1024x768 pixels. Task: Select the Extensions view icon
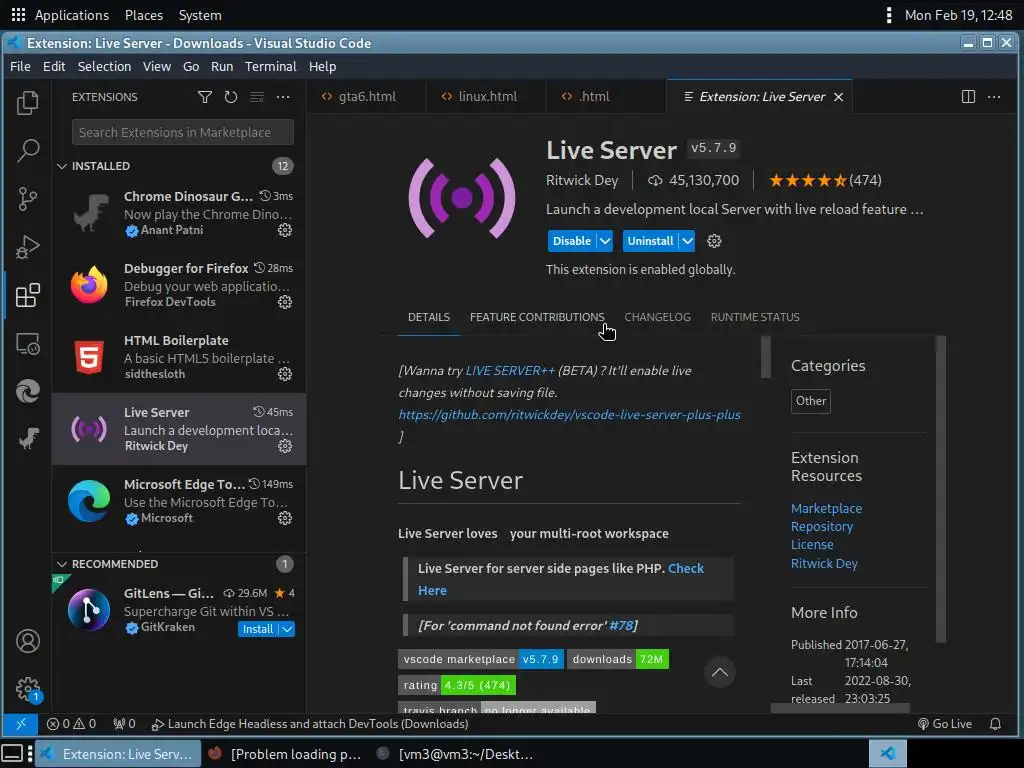point(27,295)
